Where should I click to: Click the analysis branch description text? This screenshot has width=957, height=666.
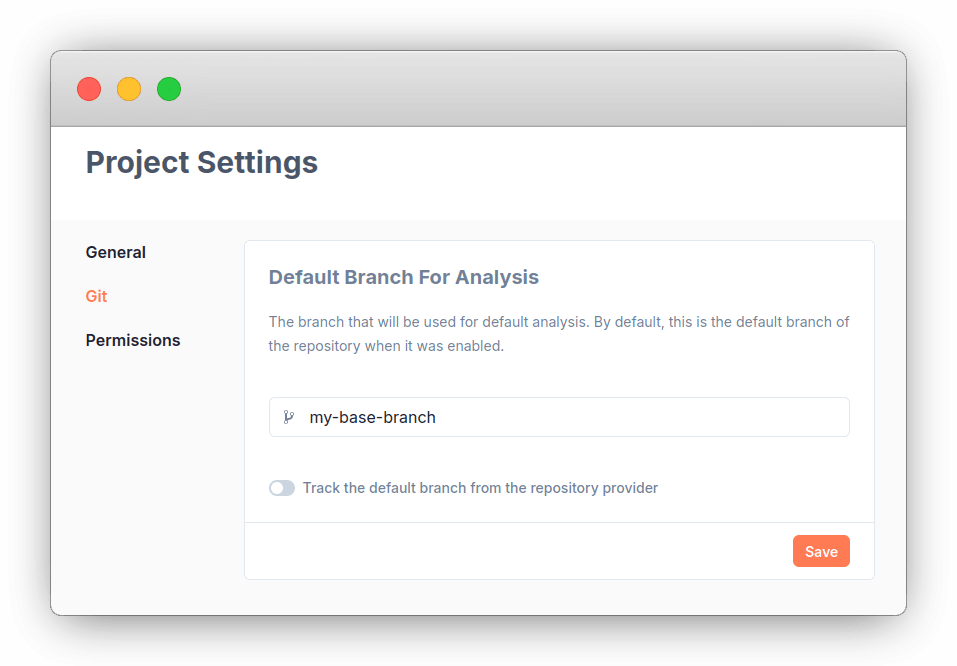(x=558, y=333)
